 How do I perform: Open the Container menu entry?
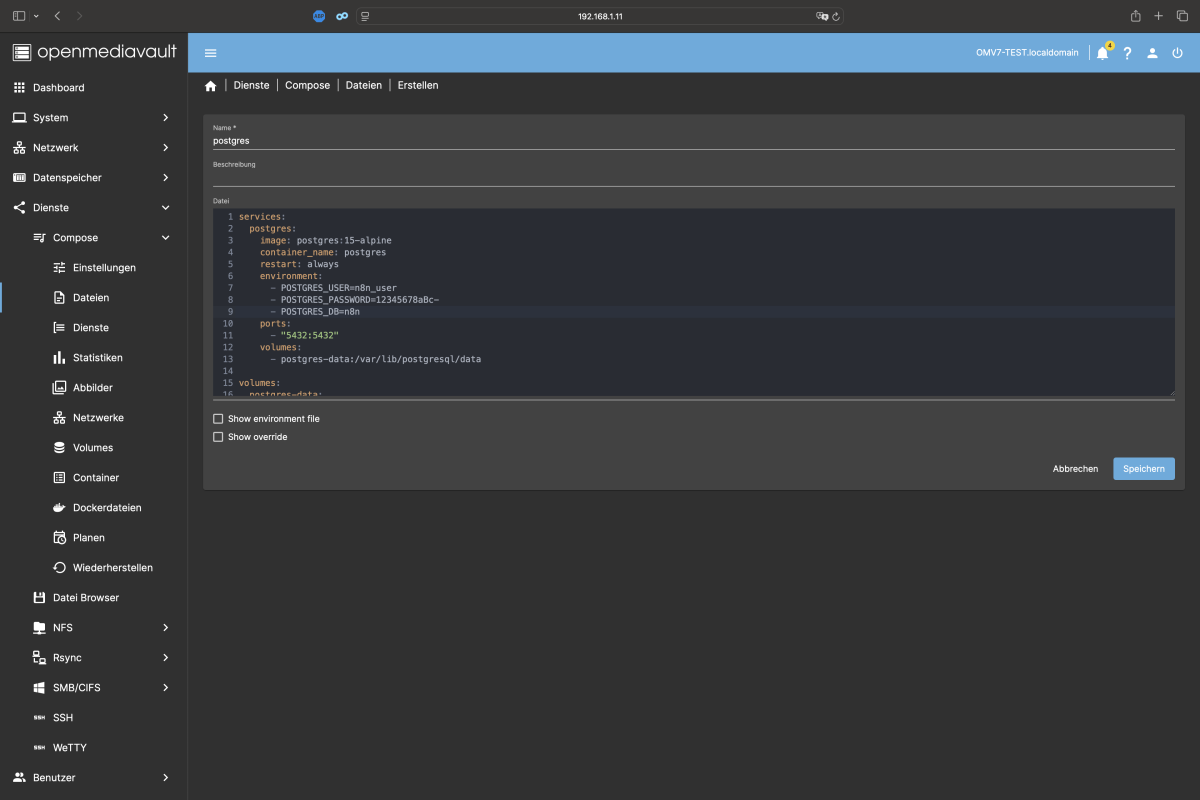coord(94,478)
